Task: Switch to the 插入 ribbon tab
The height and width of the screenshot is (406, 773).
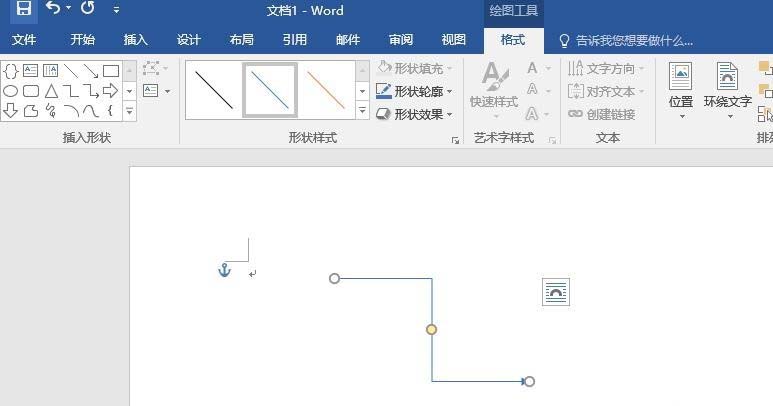Action: pos(136,40)
